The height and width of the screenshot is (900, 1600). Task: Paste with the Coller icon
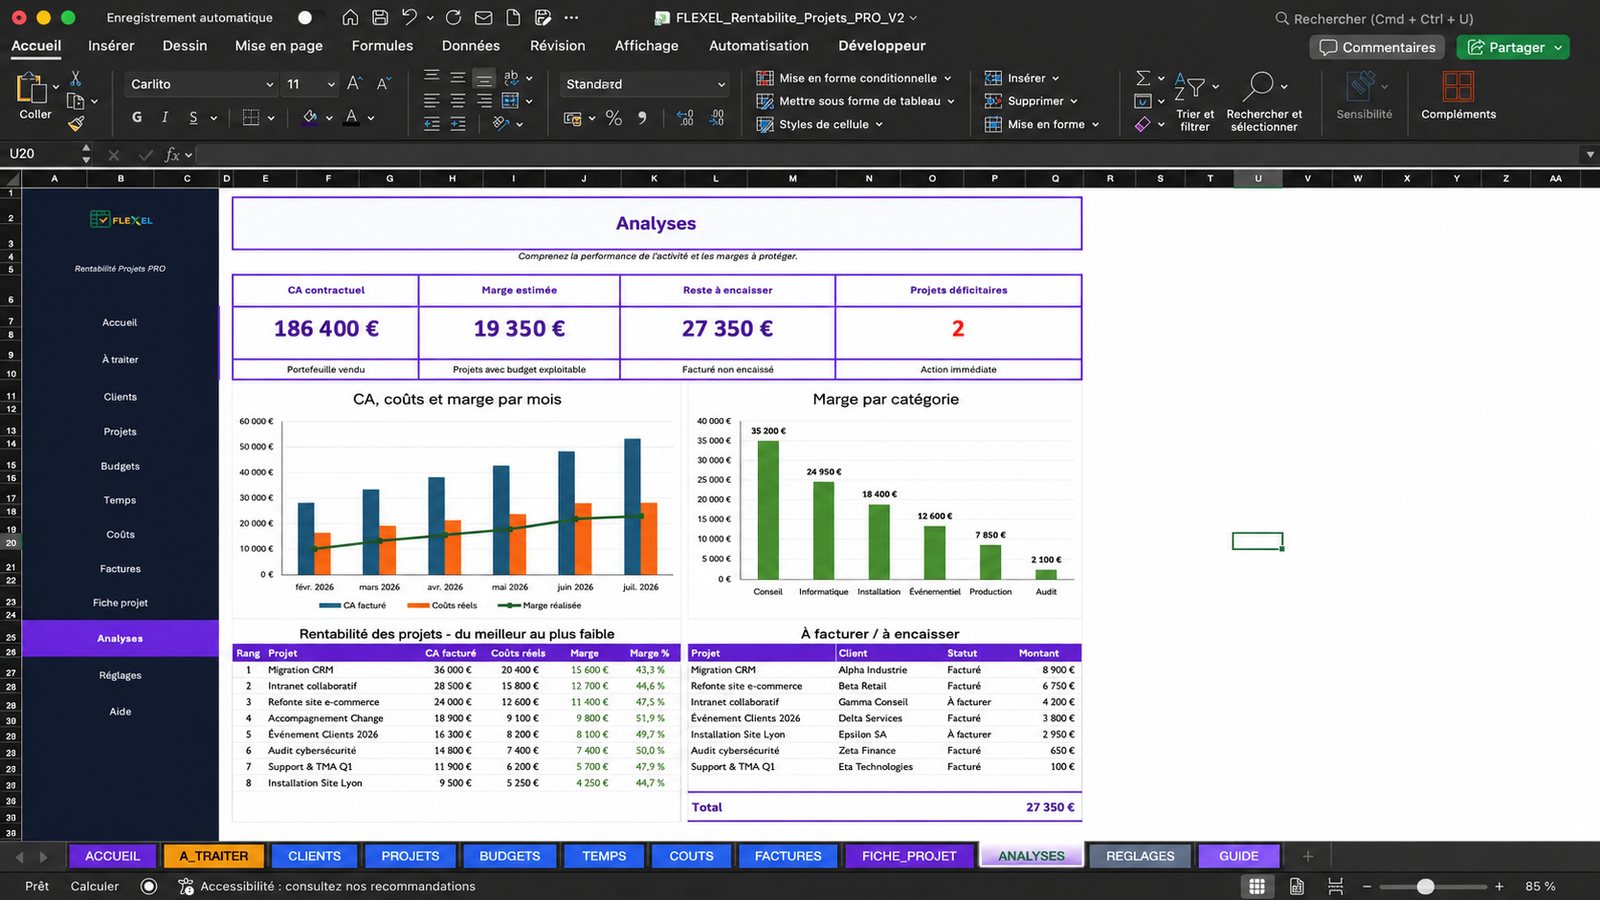click(32, 90)
